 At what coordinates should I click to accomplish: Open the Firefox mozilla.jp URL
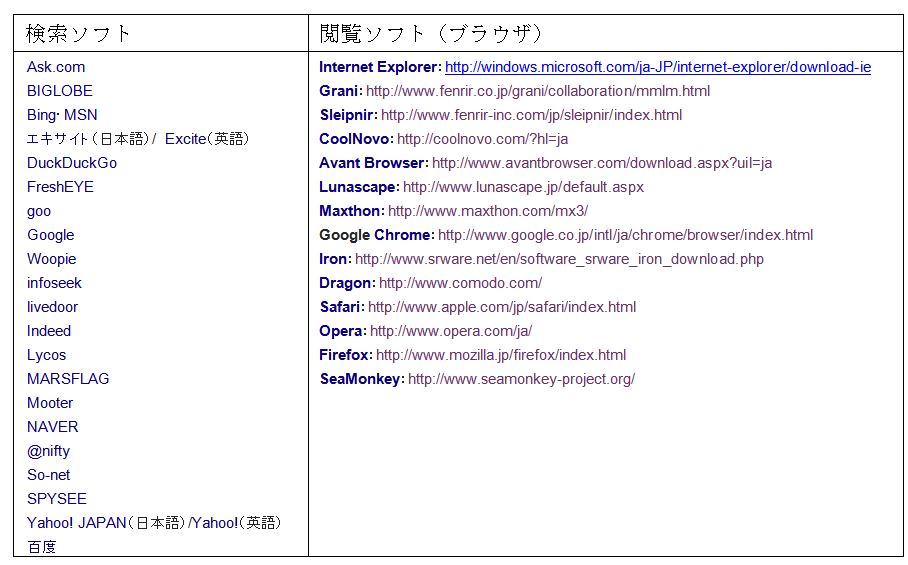[501, 355]
